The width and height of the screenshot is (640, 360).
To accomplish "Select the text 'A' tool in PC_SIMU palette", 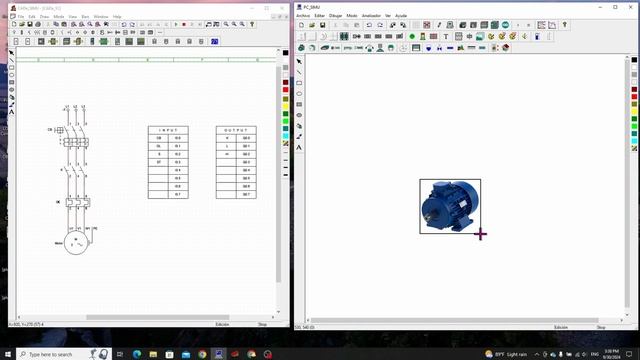I will (x=299, y=147).
